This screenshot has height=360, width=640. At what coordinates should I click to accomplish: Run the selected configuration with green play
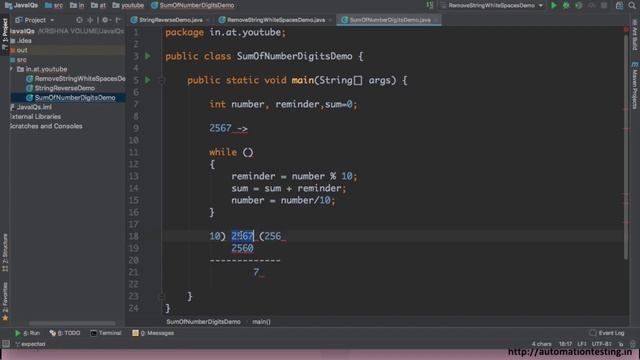553,5
